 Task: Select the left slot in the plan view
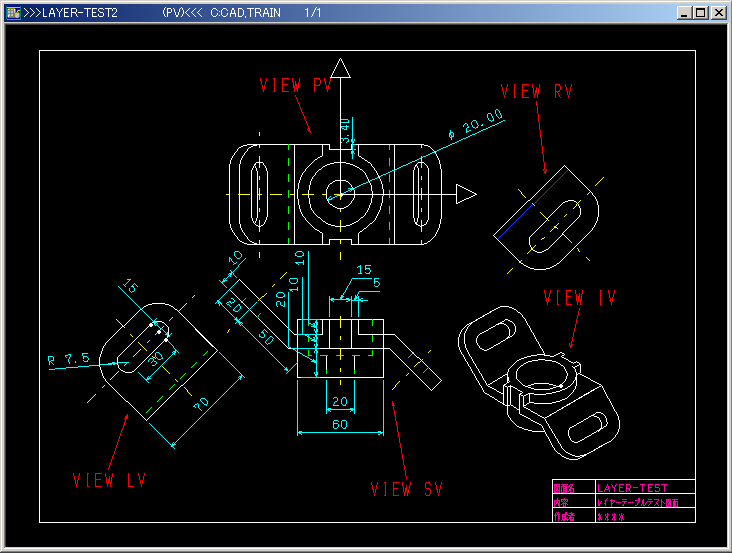tap(258, 193)
